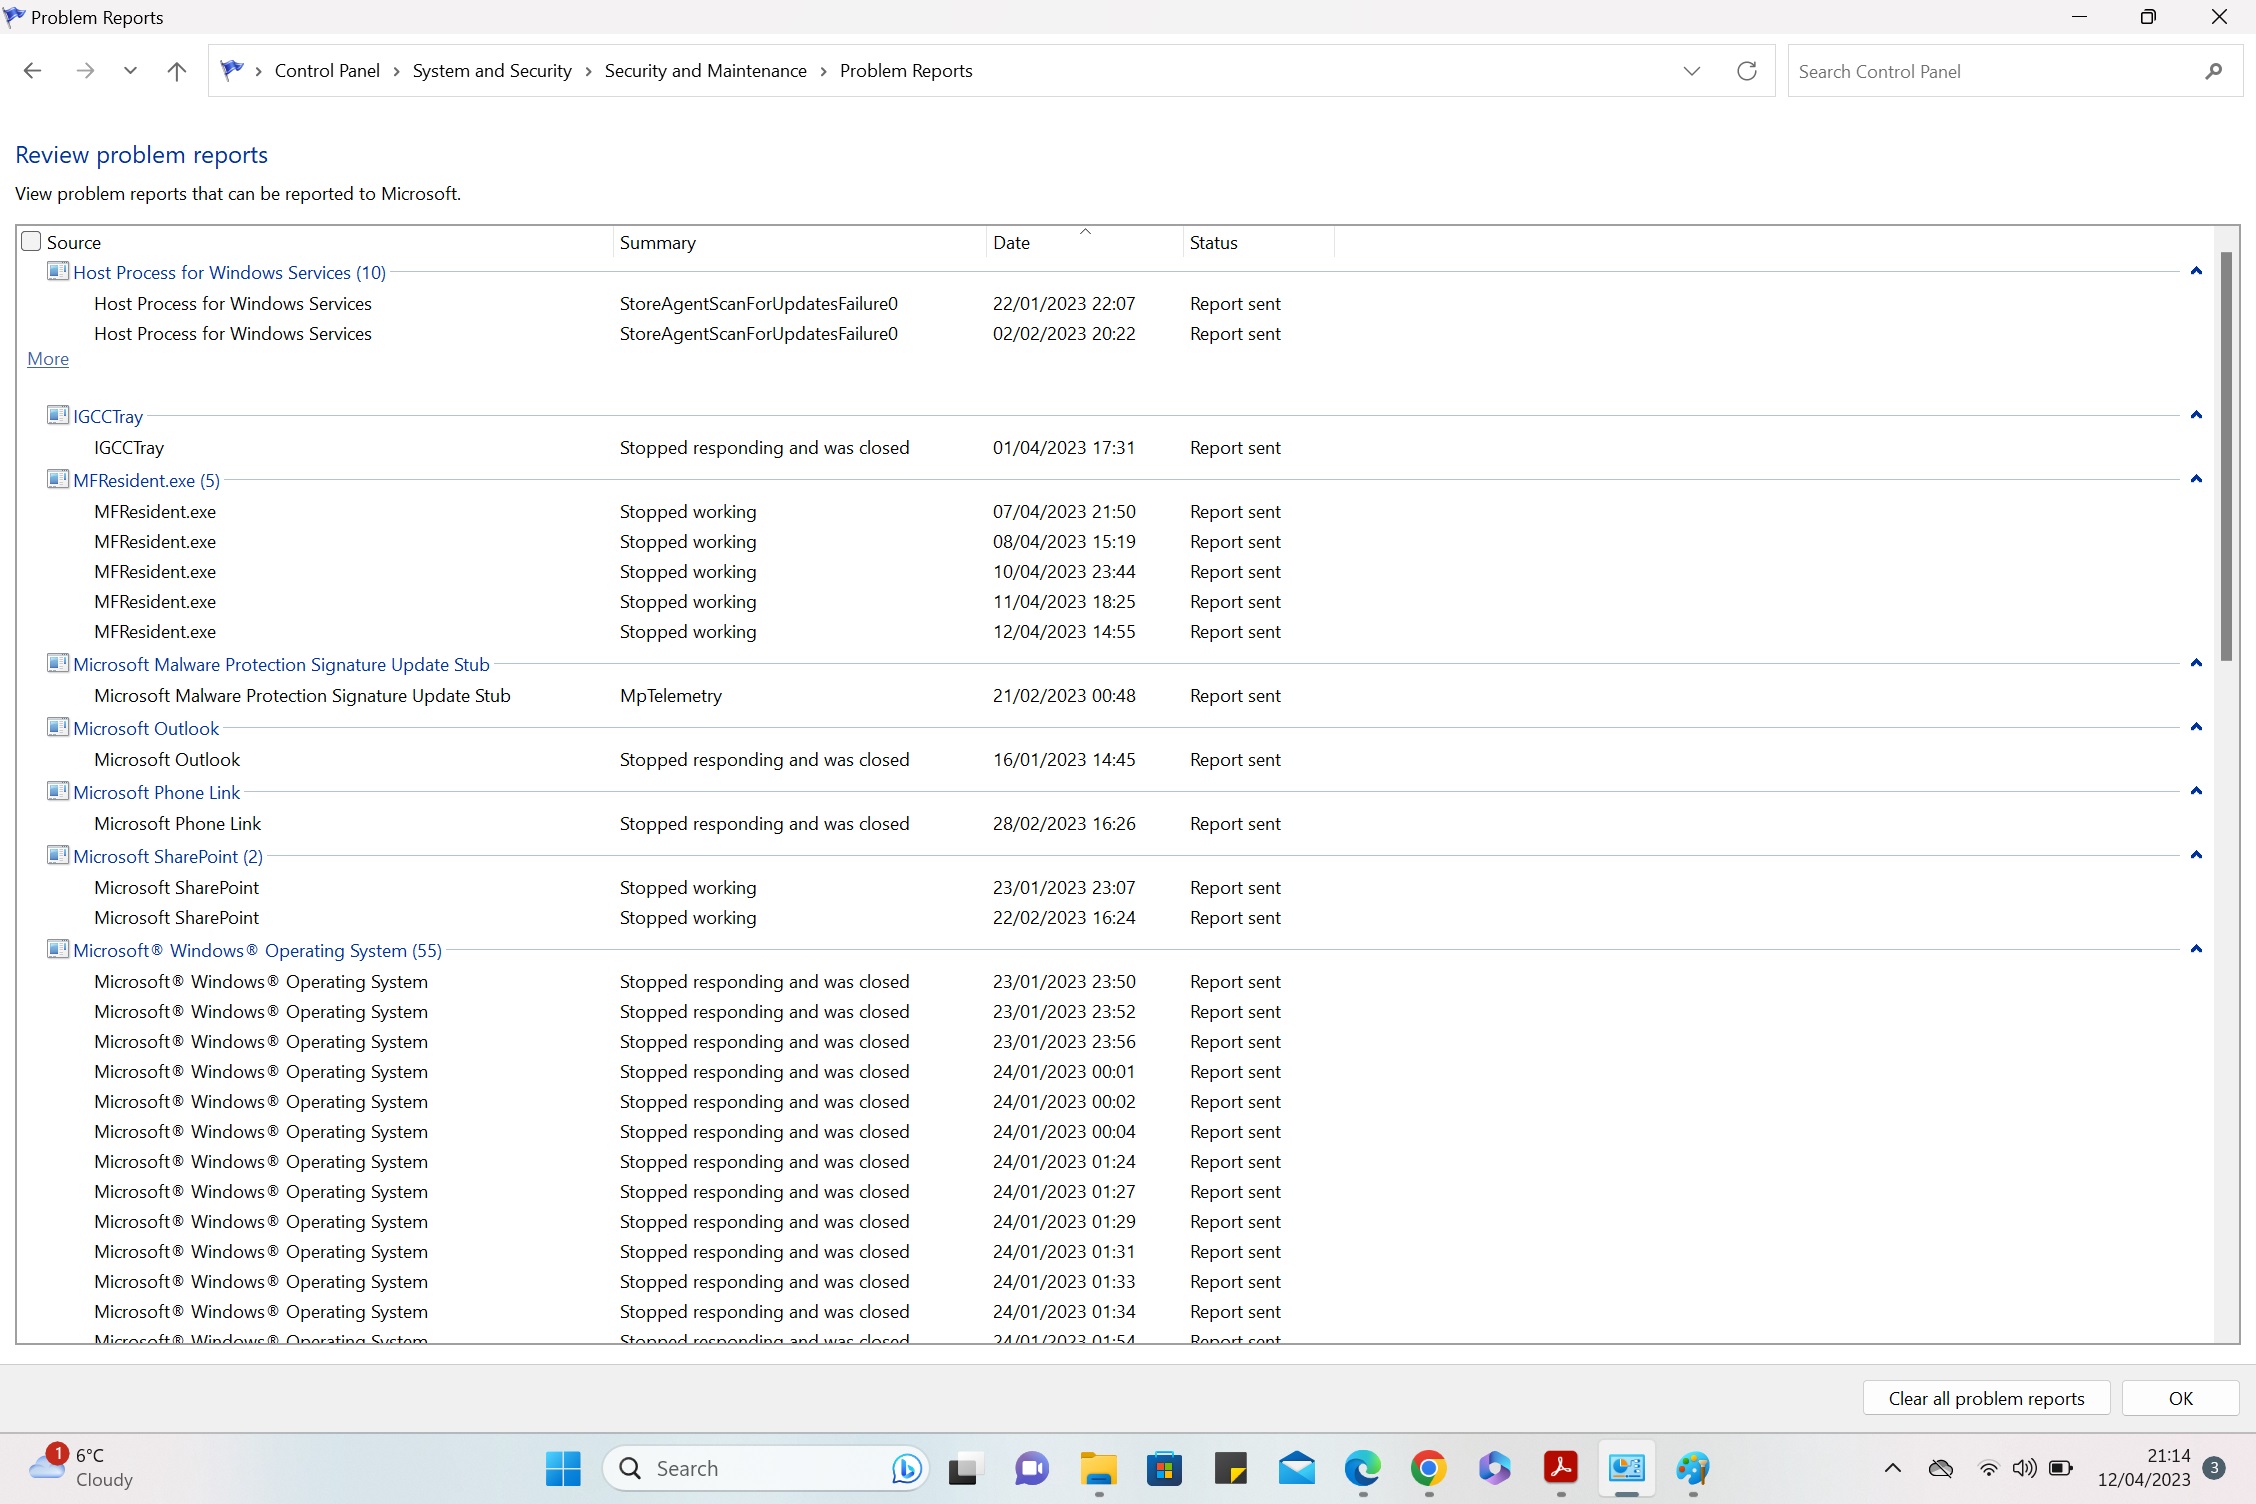
Task: Open Microsoft Edge from the taskbar
Action: [x=1362, y=1468]
